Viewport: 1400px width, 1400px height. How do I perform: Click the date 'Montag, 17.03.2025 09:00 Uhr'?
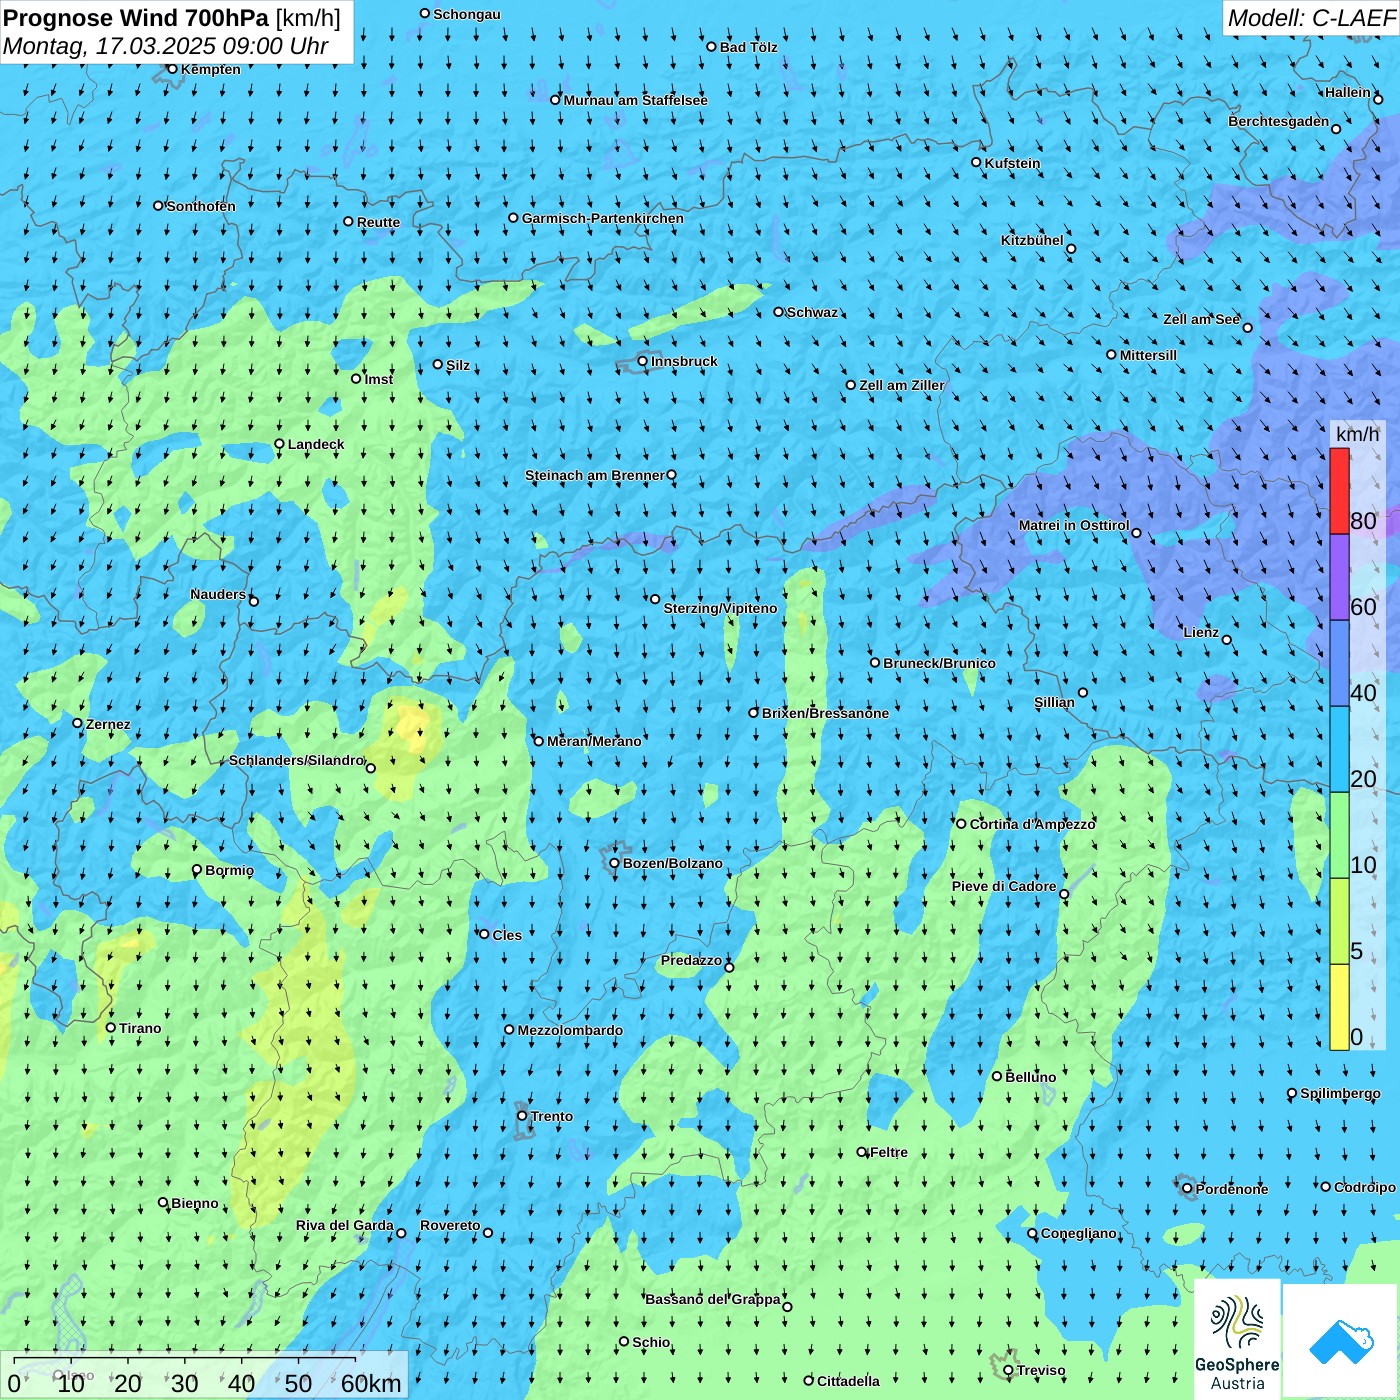coord(166,46)
